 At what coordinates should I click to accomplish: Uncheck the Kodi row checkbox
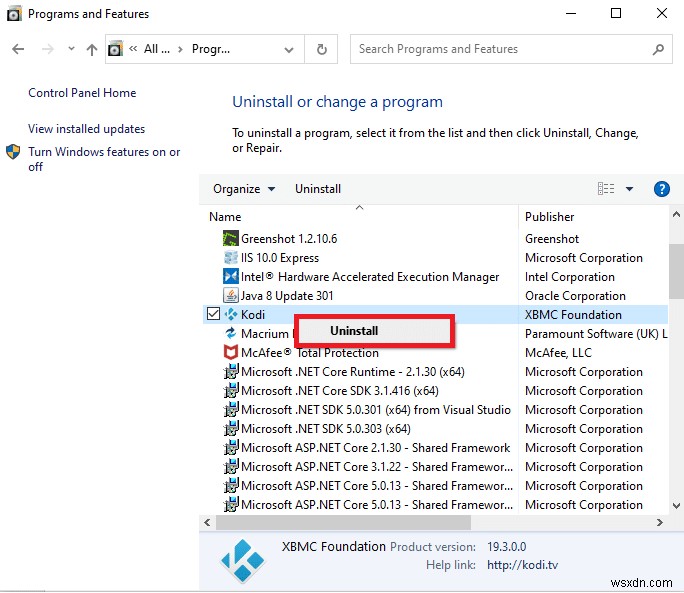(213, 314)
